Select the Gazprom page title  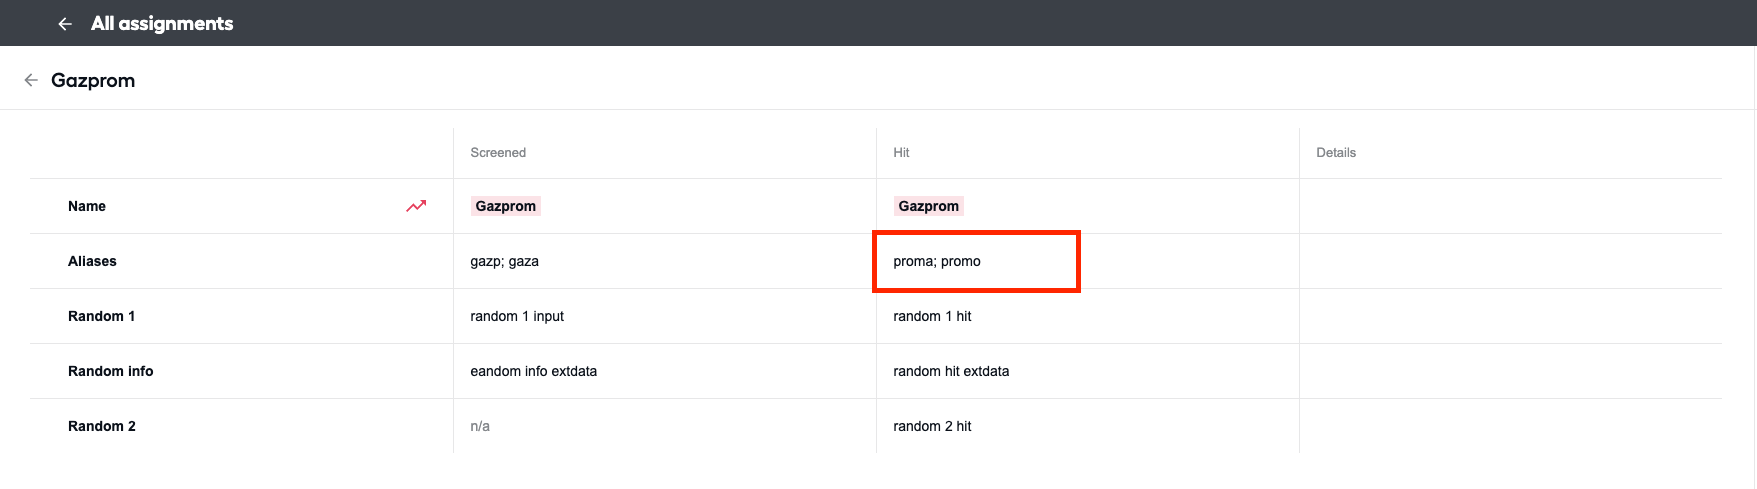click(93, 80)
